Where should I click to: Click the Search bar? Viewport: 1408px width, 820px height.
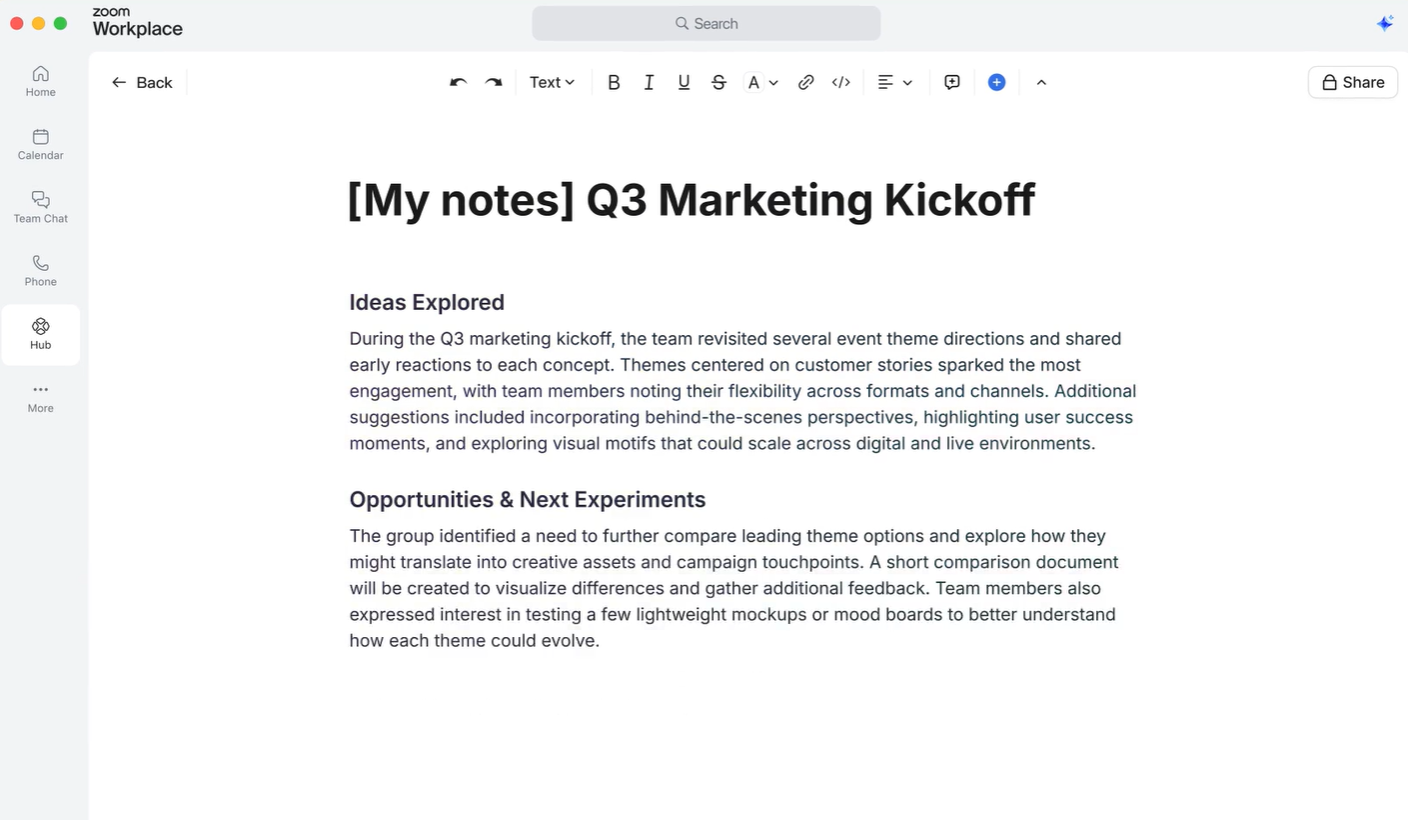(706, 23)
